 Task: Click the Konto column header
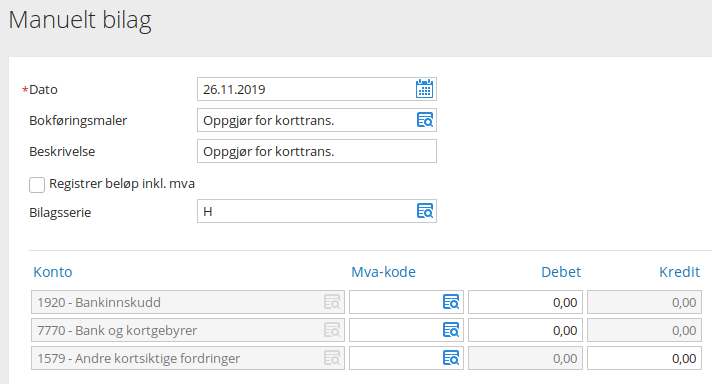click(53, 272)
